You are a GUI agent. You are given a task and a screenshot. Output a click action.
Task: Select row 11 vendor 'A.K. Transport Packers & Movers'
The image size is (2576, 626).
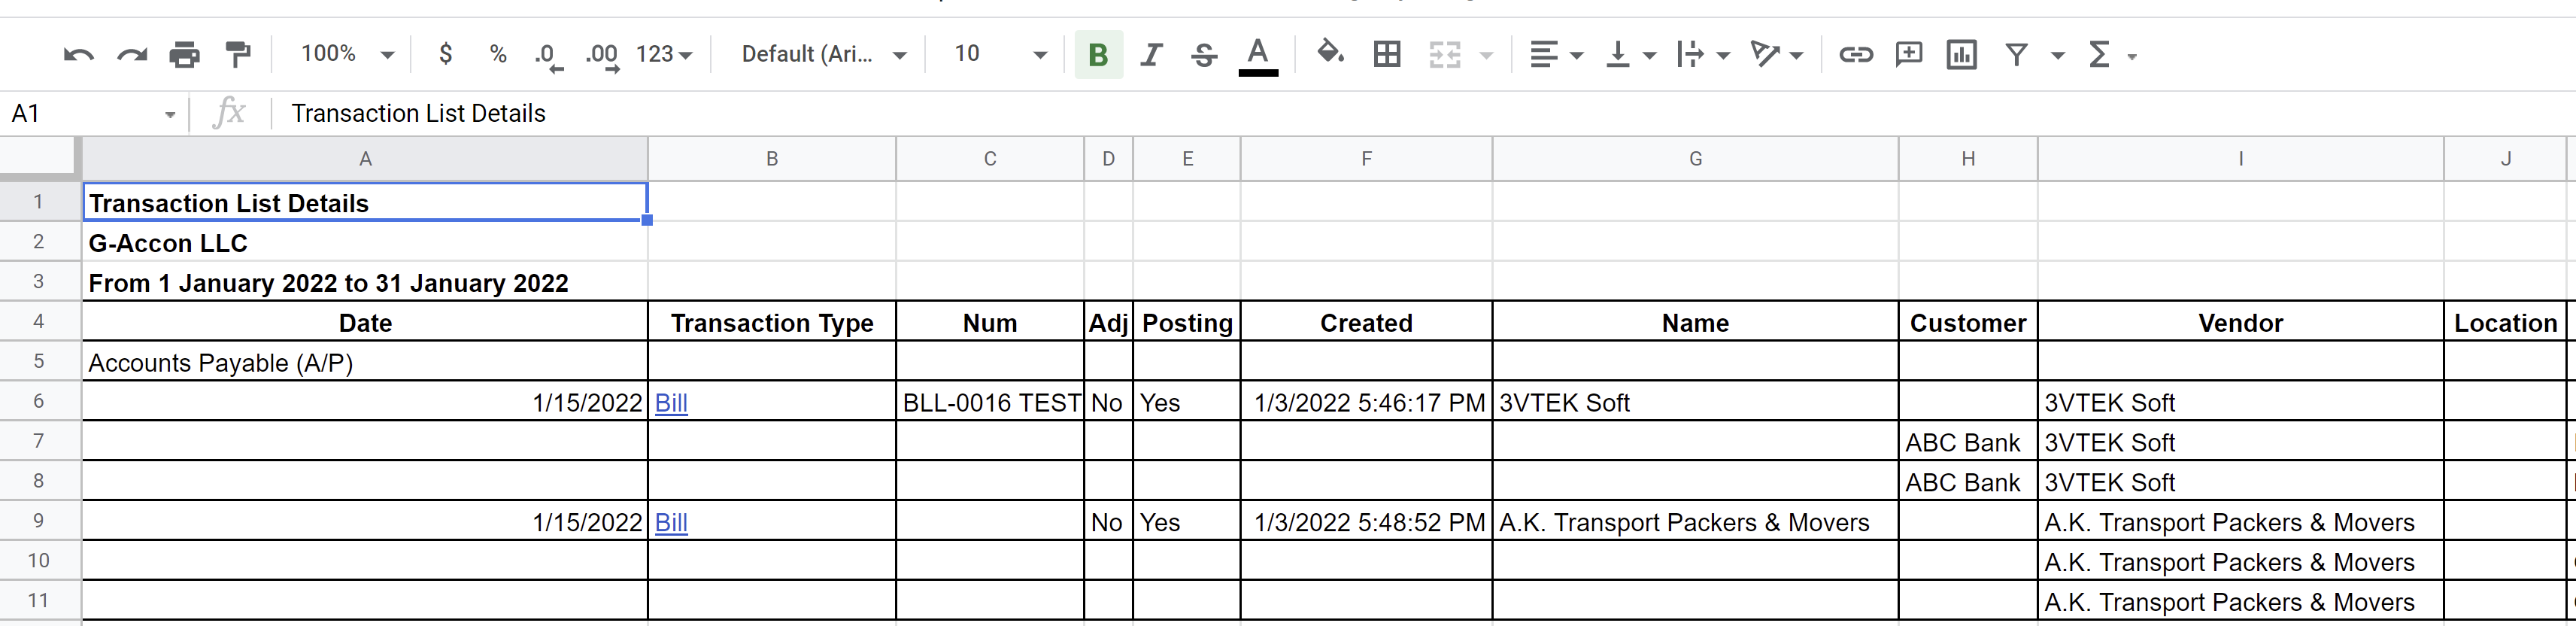[x=2240, y=602]
